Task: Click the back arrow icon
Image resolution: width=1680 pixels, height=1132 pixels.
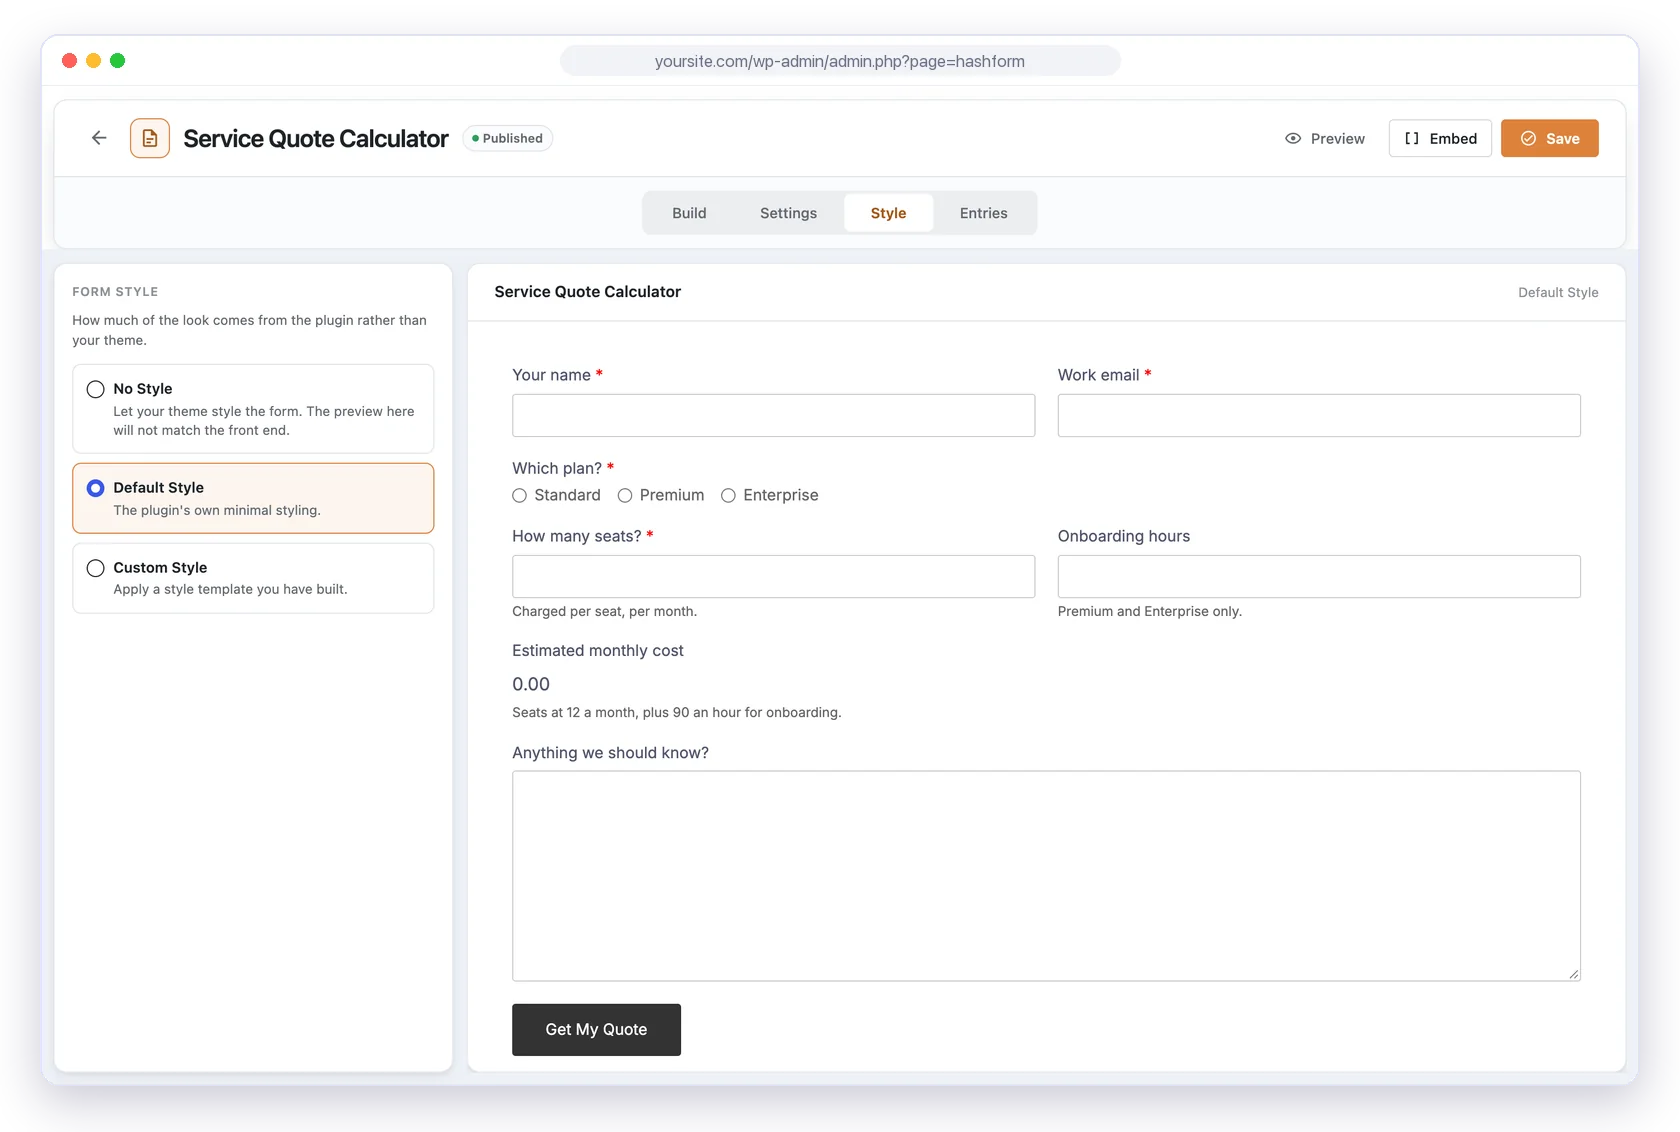Action: 99,138
